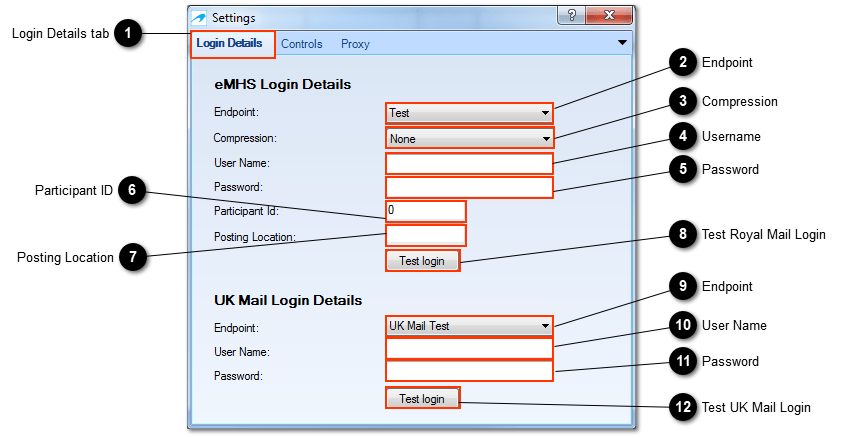Click Test login under UK Mail Login Details
This screenshot has width=842, height=438.
point(423,398)
